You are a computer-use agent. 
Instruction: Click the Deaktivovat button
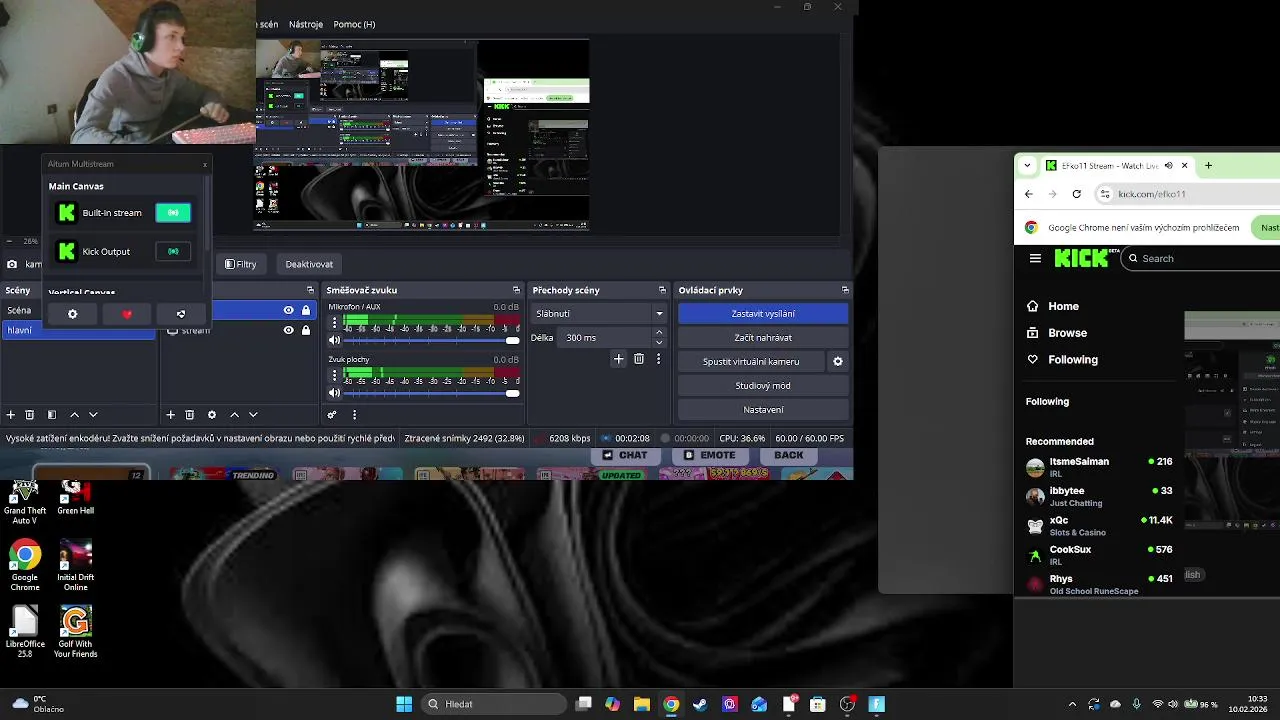click(309, 264)
